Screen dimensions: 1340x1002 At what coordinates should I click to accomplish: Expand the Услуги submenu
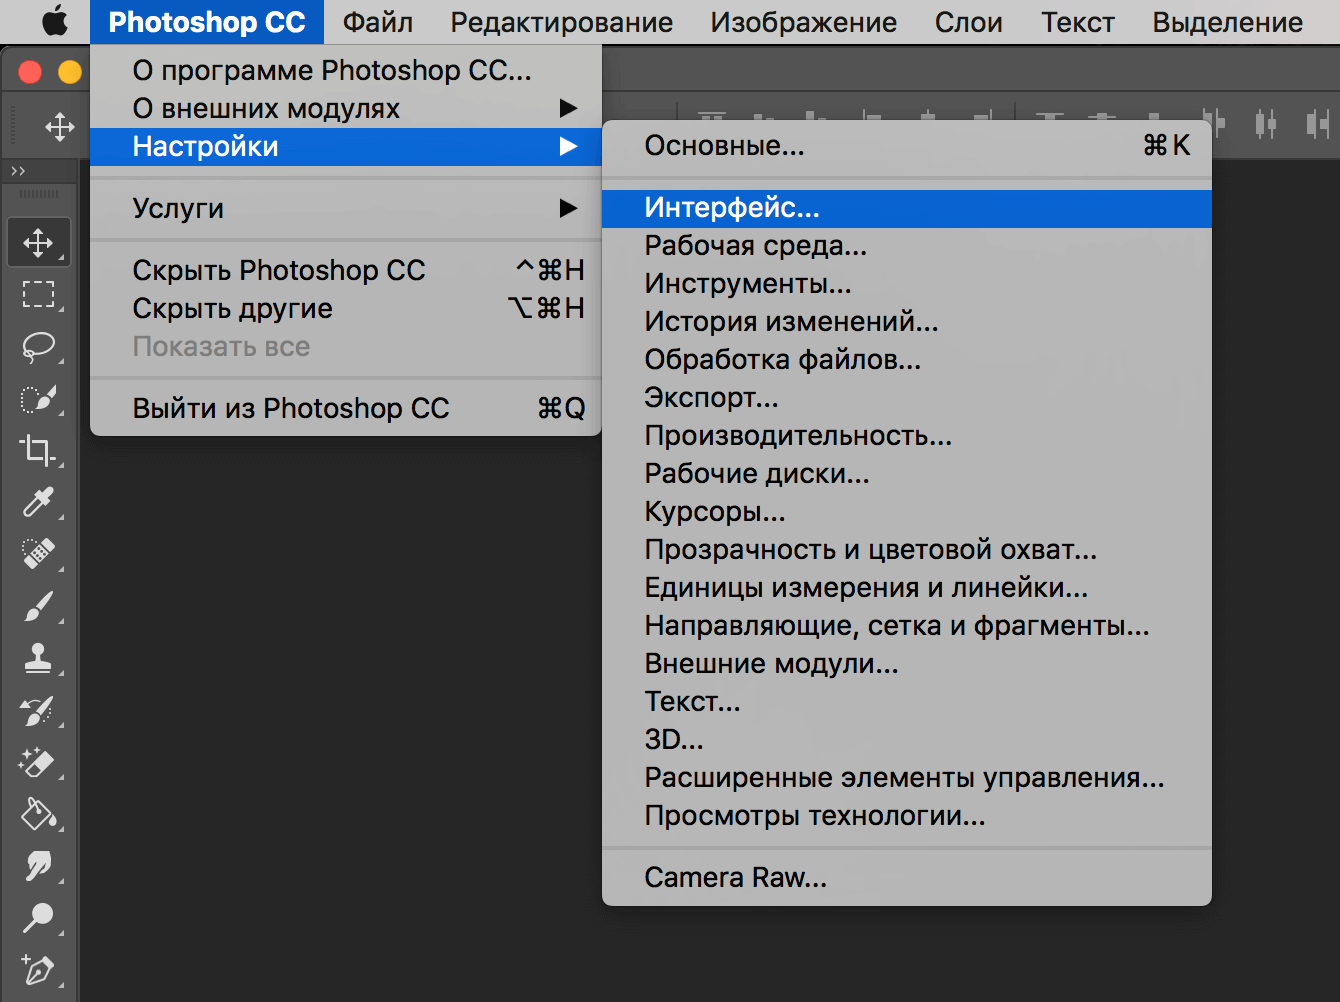tap(346, 209)
